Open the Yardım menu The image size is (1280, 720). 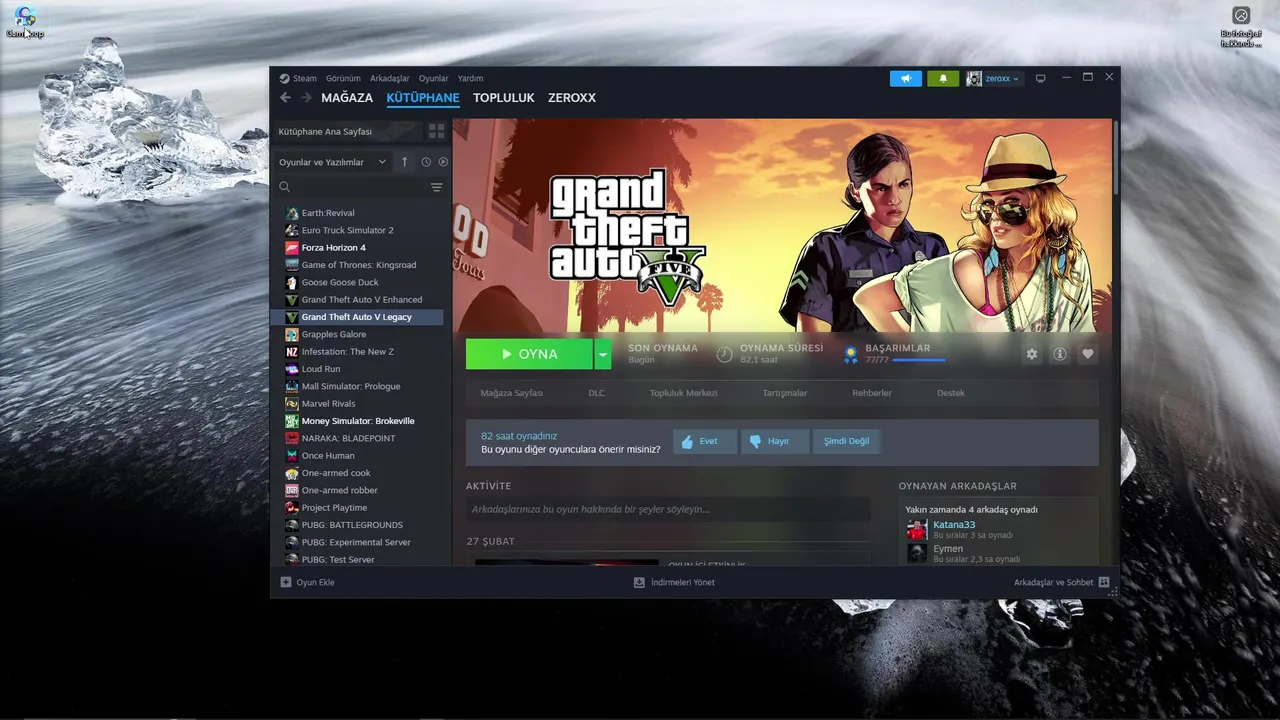click(470, 78)
